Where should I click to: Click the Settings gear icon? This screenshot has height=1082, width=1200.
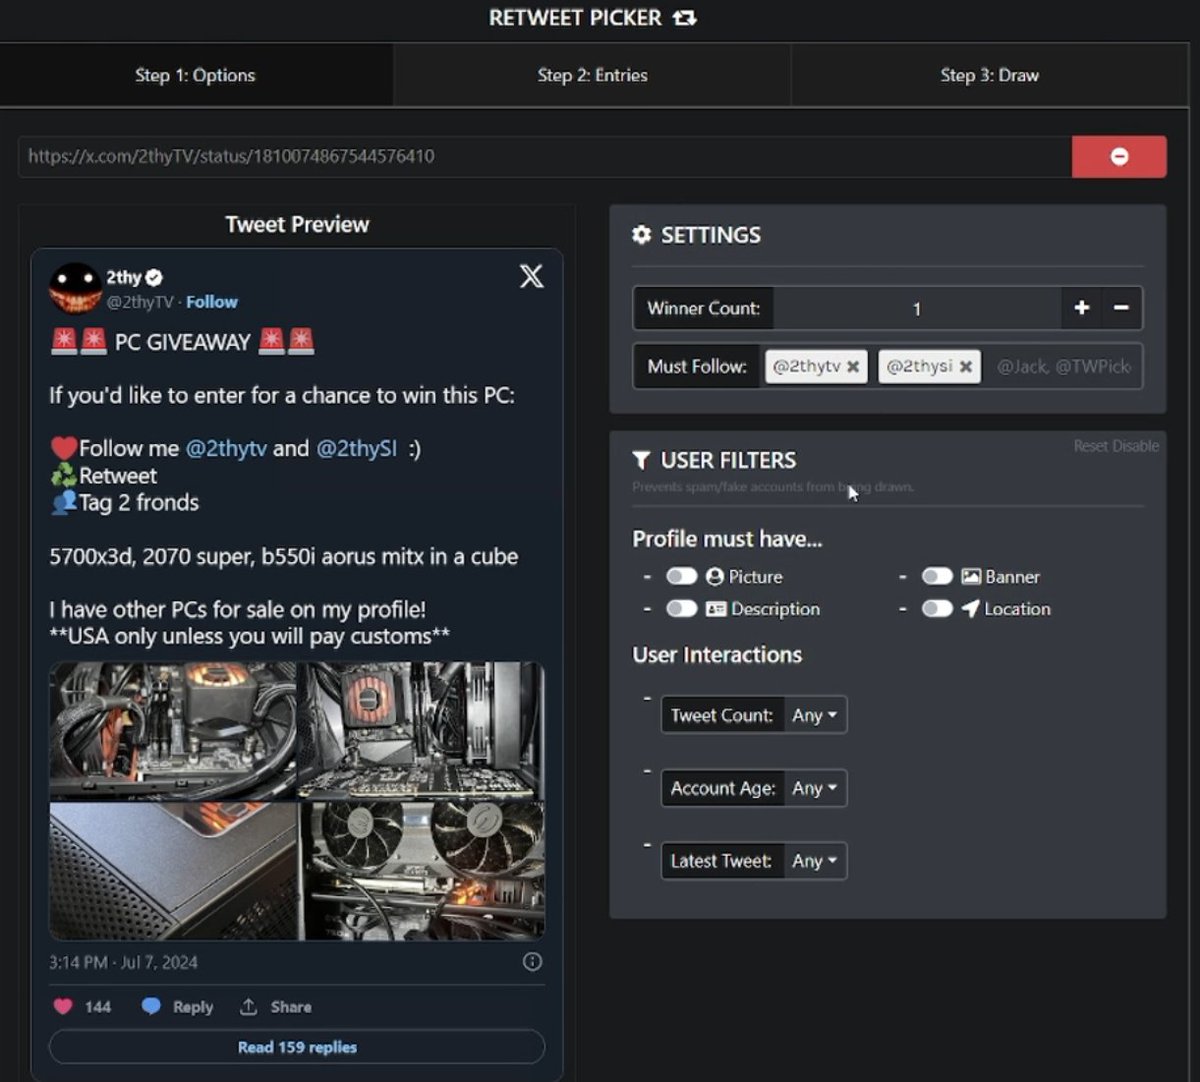[642, 235]
